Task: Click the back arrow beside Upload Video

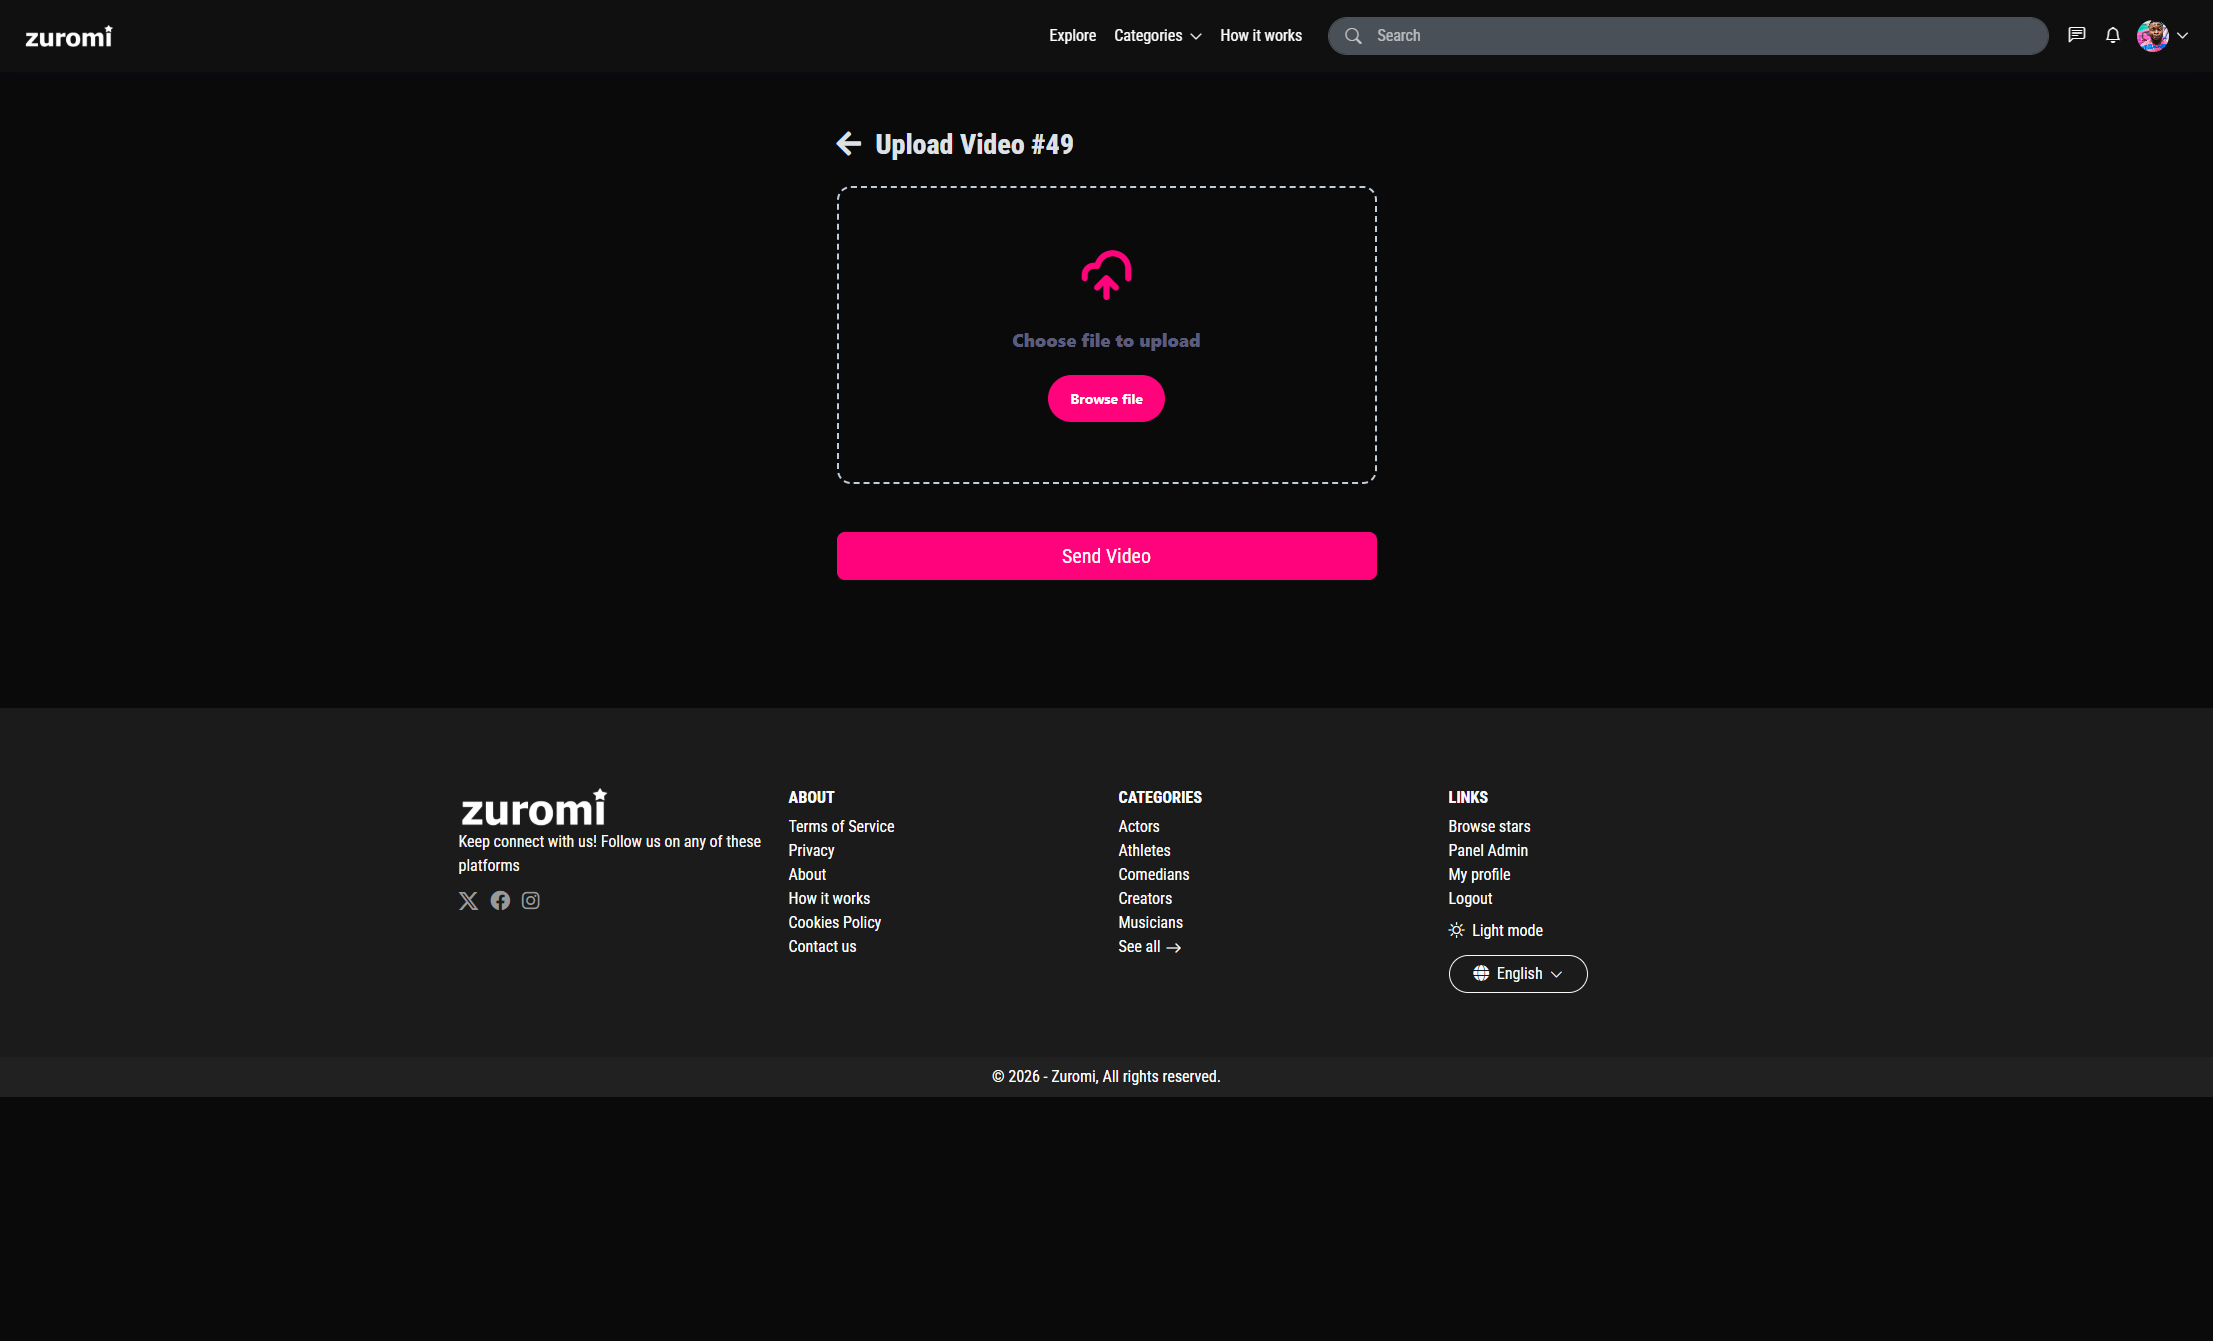Action: coord(848,144)
